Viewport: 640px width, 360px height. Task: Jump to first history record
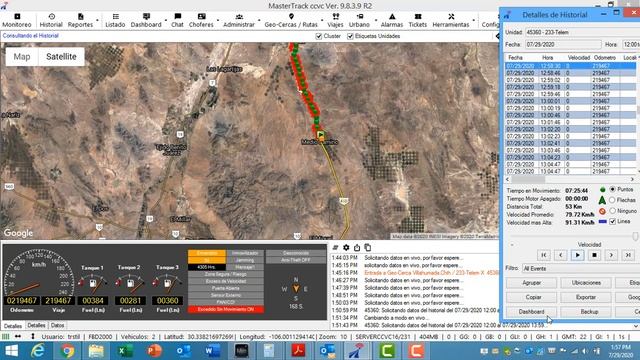pos(544,255)
